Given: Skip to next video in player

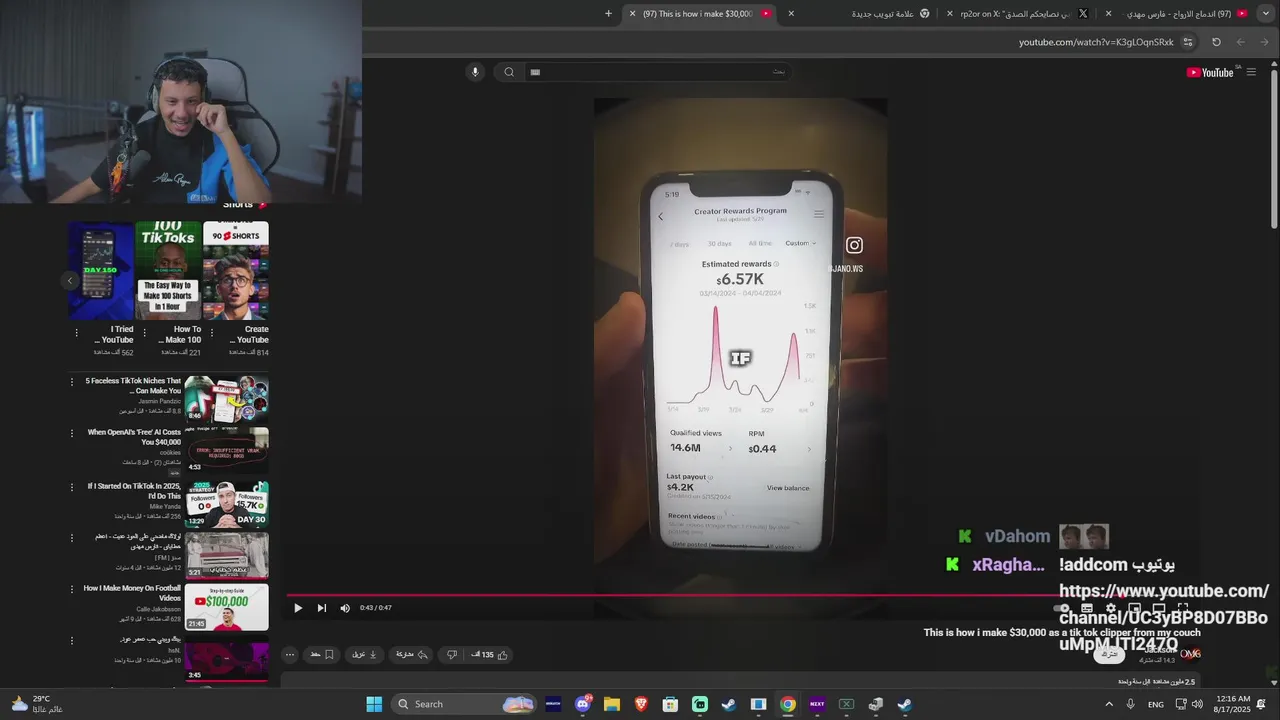Looking at the screenshot, I should 321,608.
